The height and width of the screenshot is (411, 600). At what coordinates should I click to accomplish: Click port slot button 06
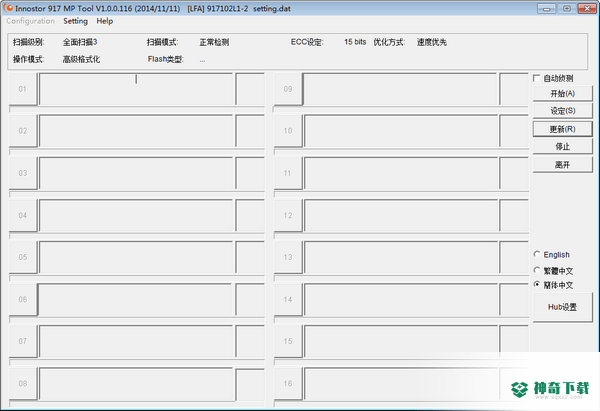tap(23, 299)
